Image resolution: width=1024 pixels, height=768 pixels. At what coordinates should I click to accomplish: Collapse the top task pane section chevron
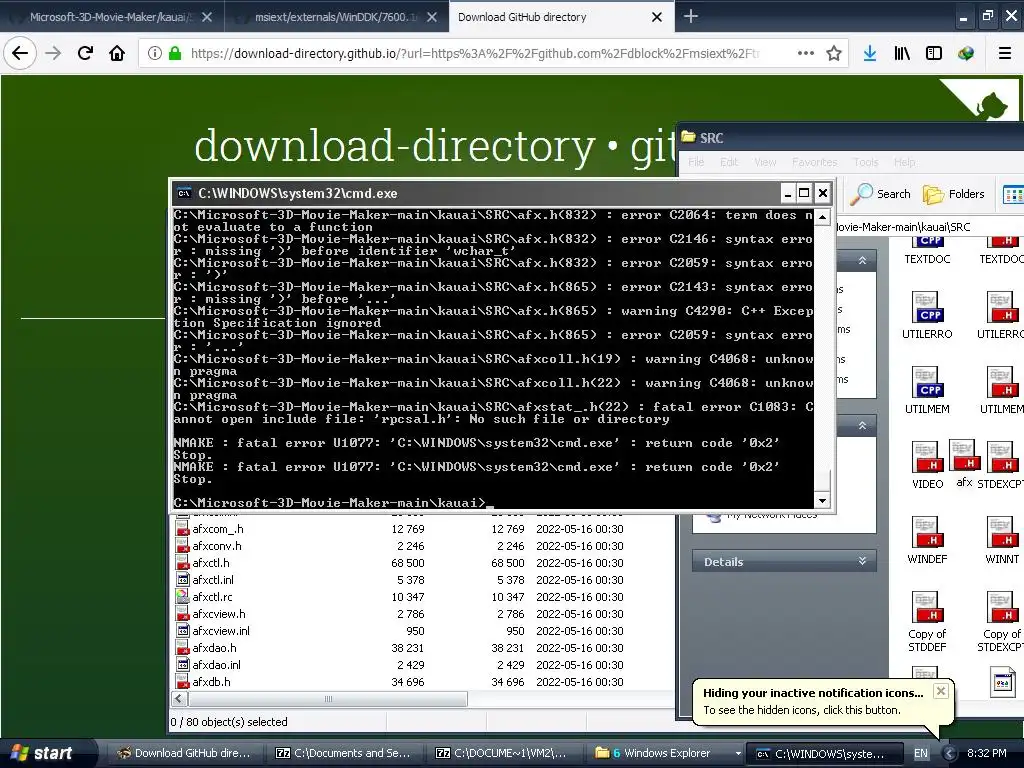862,260
